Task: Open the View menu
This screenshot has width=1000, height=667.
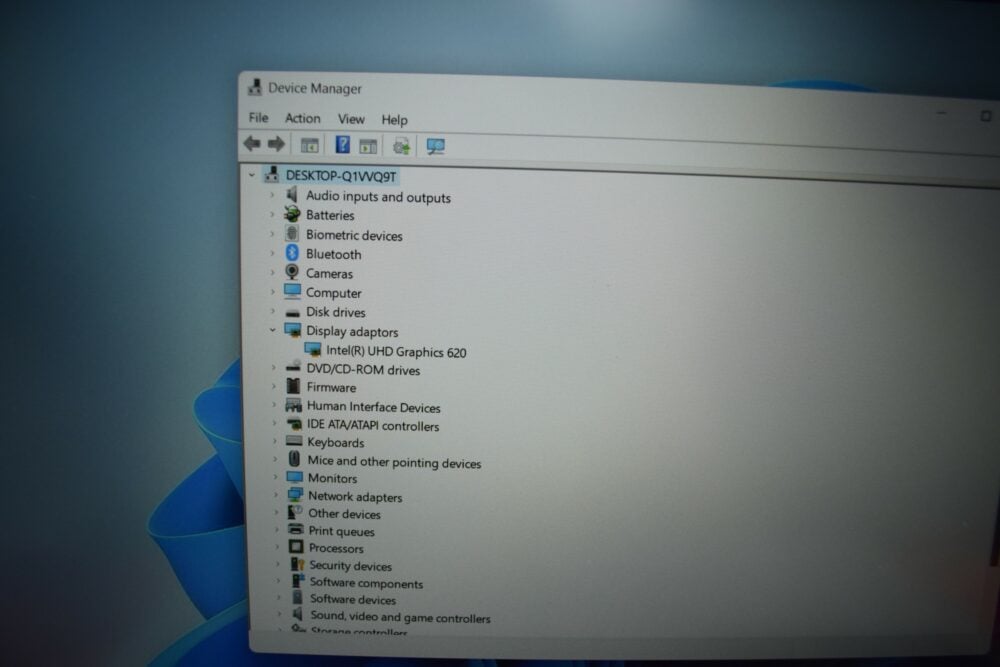Action: tap(351, 119)
